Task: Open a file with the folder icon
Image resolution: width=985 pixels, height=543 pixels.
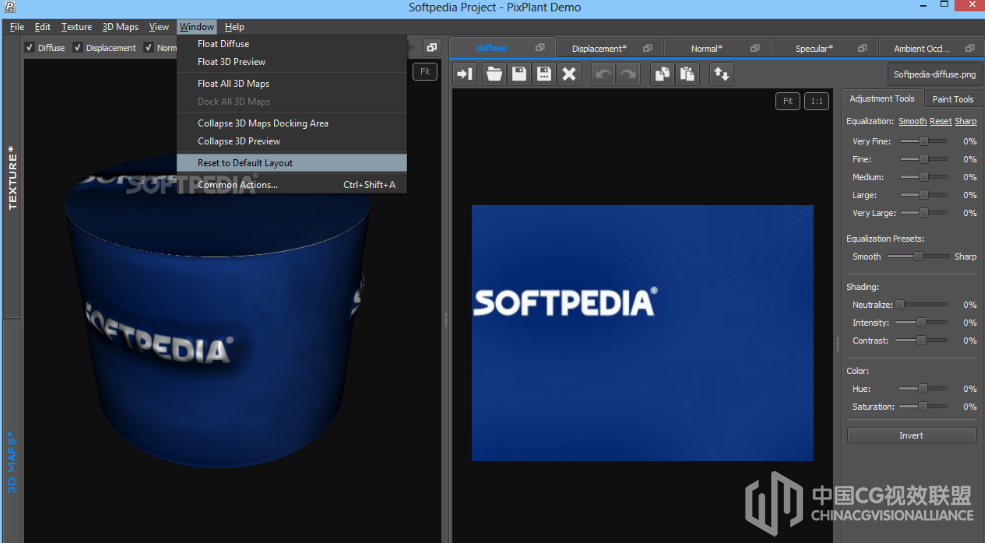Action: (x=494, y=74)
